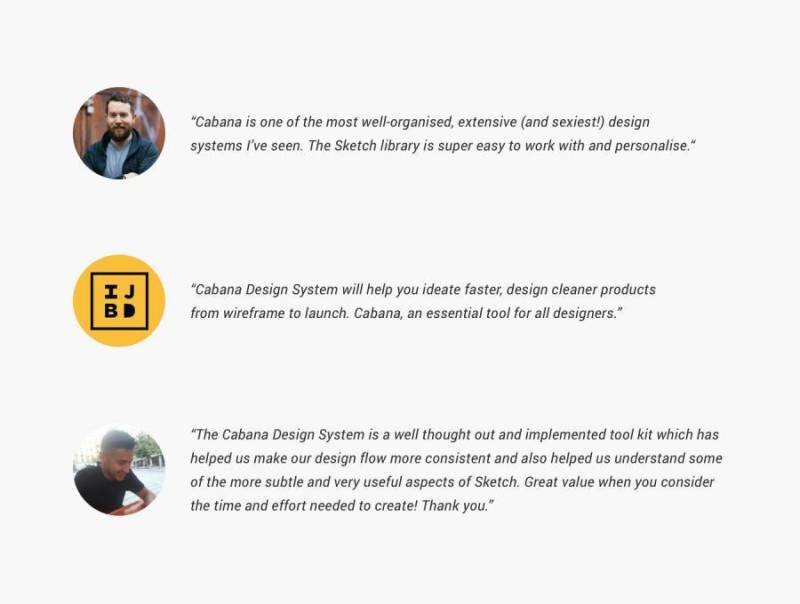The width and height of the screenshot is (800, 604).
Task: Click the bearded man's circular avatar
Action: pos(119,133)
